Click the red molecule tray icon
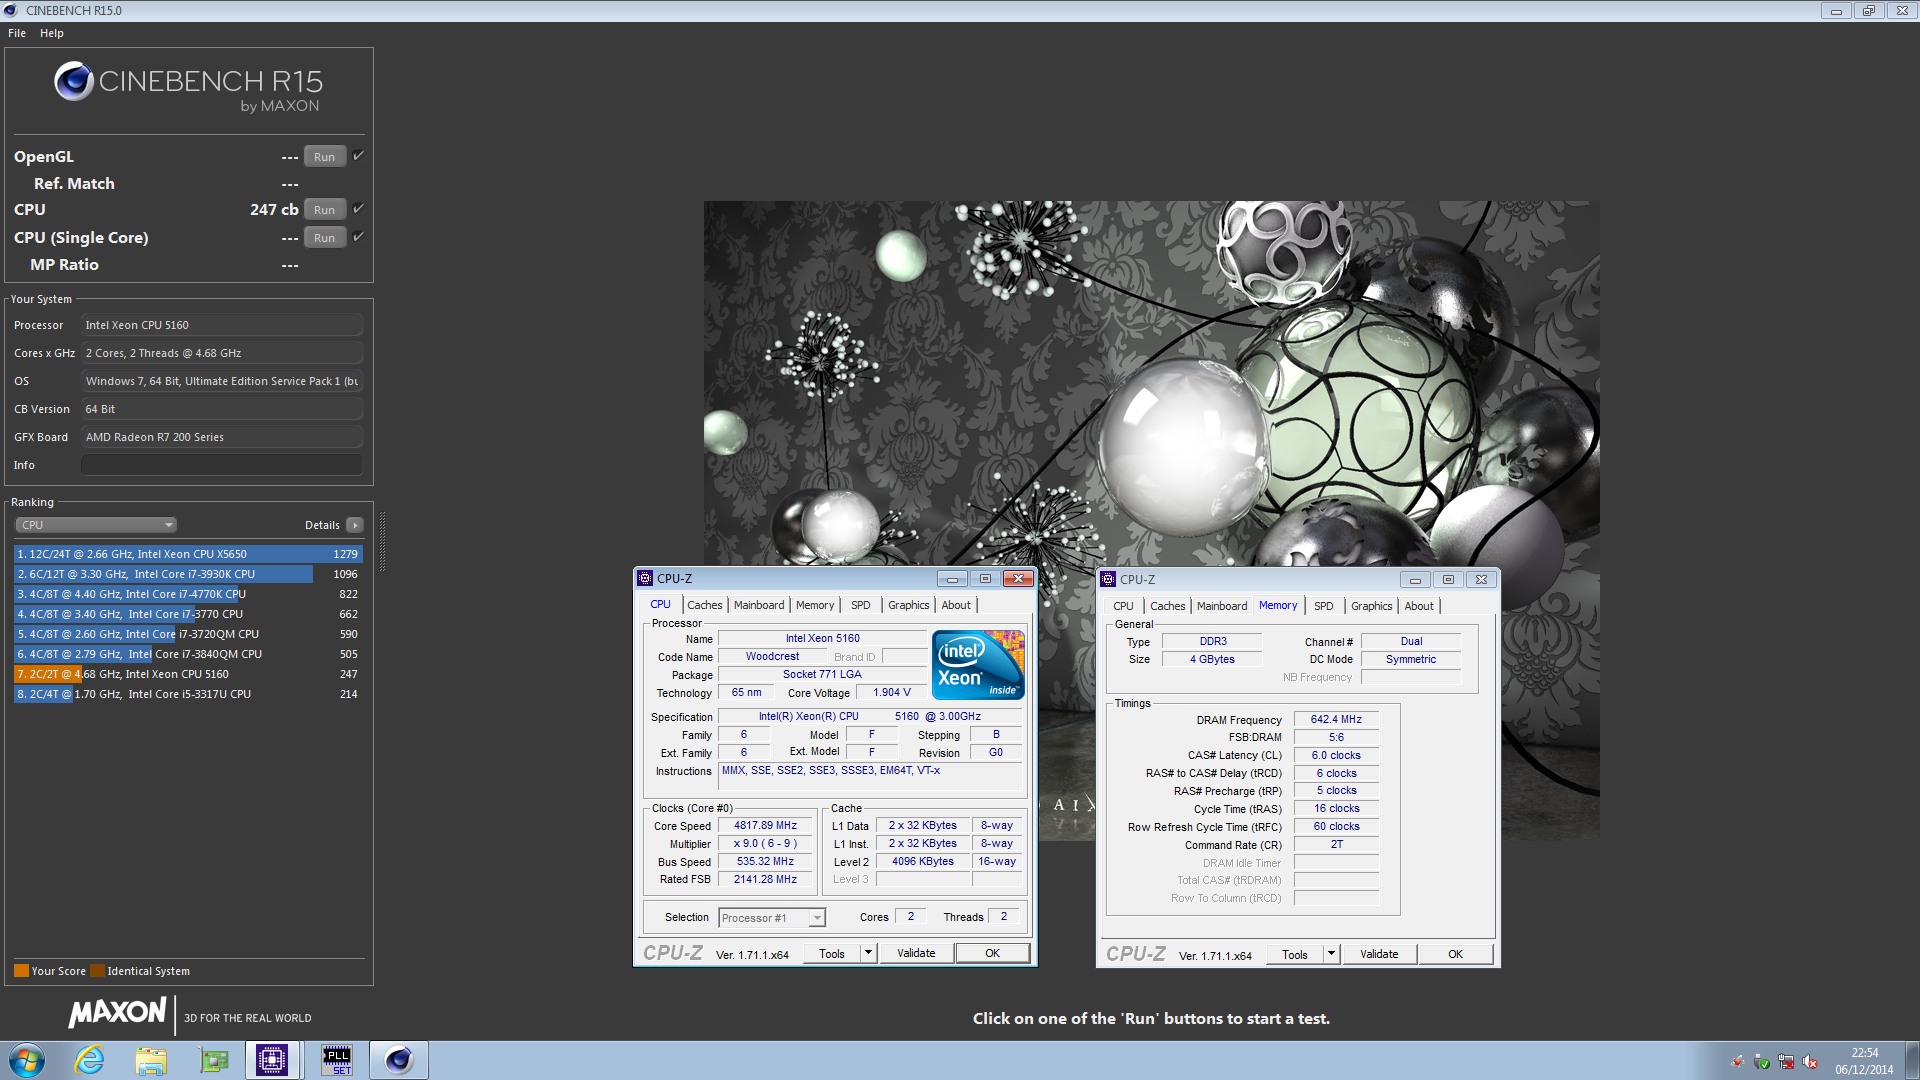 pyautogui.click(x=1738, y=1062)
